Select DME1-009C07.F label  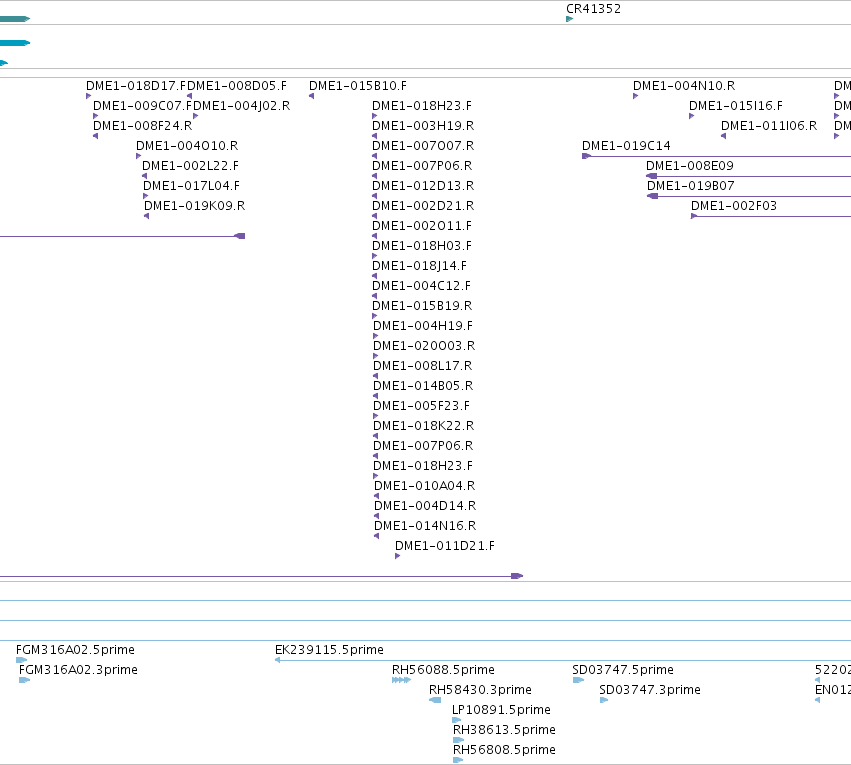[143, 106]
